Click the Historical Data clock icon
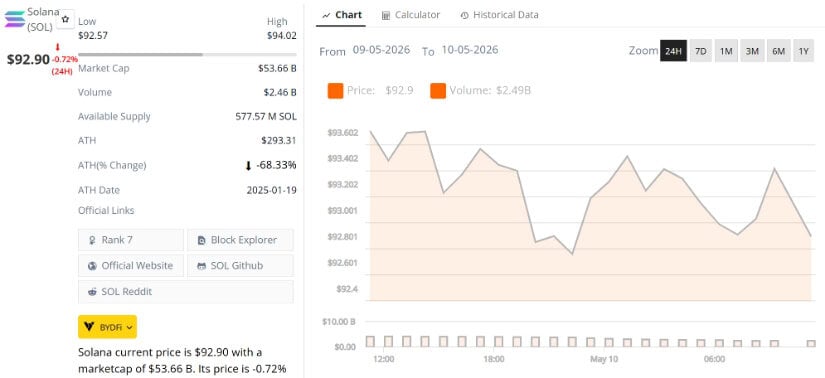Image resolution: width=825 pixels, height=378 pixels. (464, 15)
